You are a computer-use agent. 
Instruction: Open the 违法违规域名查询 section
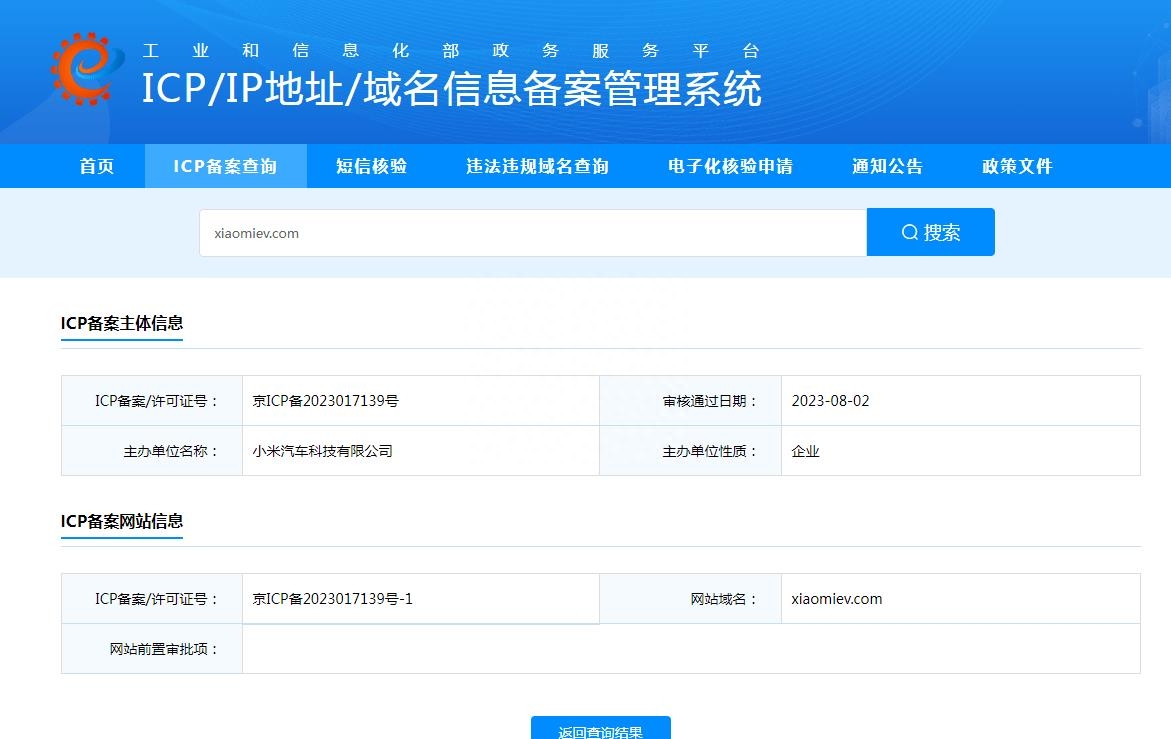536,166
